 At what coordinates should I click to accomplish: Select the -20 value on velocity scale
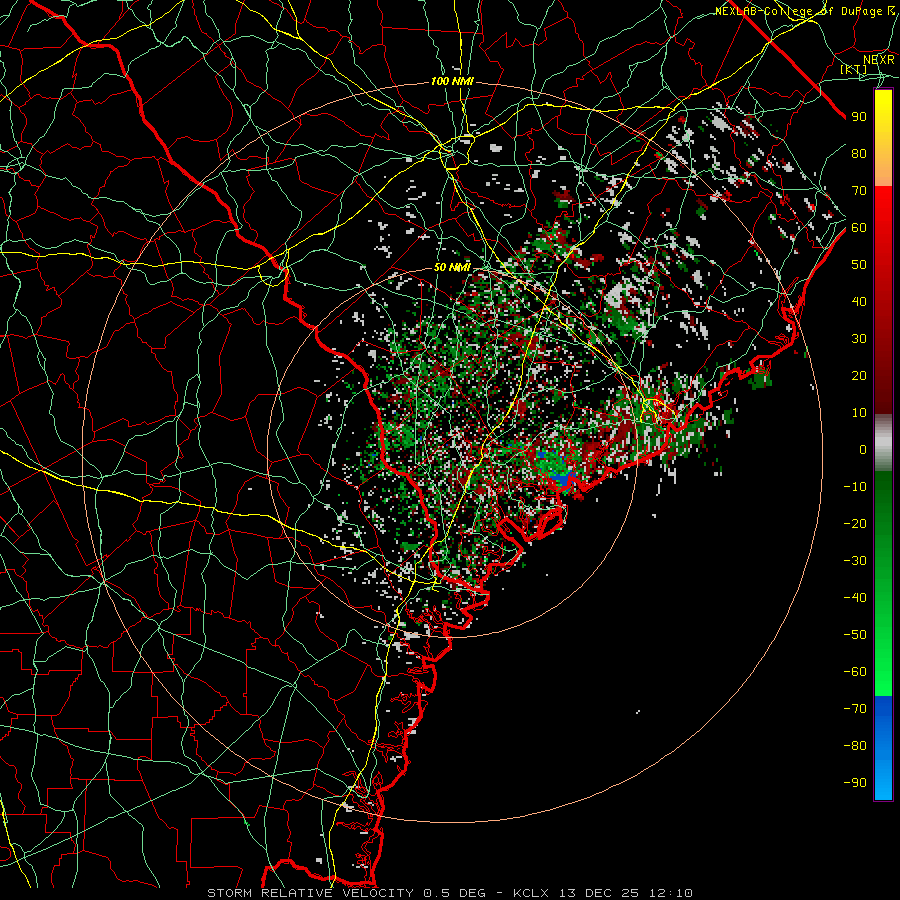855,523
